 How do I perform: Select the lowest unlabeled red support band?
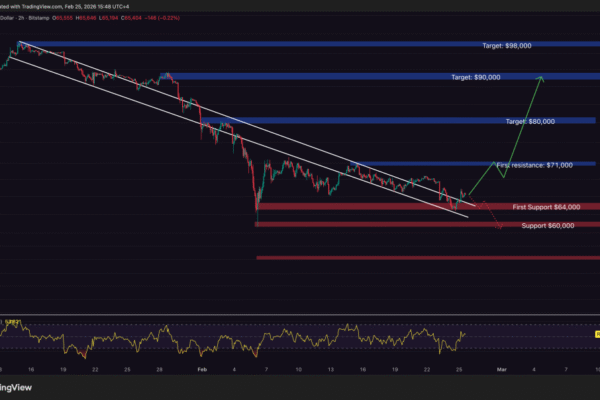420,258
